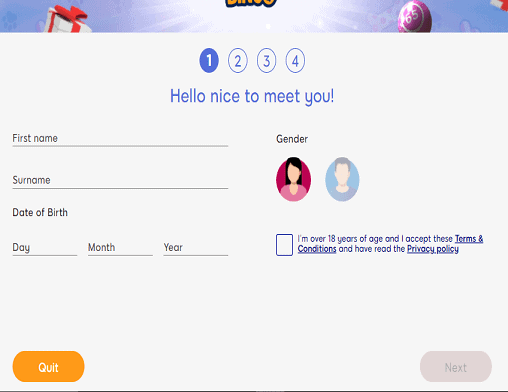Focus the First name field
Screen dimensions: 508x392
point(120,139)
